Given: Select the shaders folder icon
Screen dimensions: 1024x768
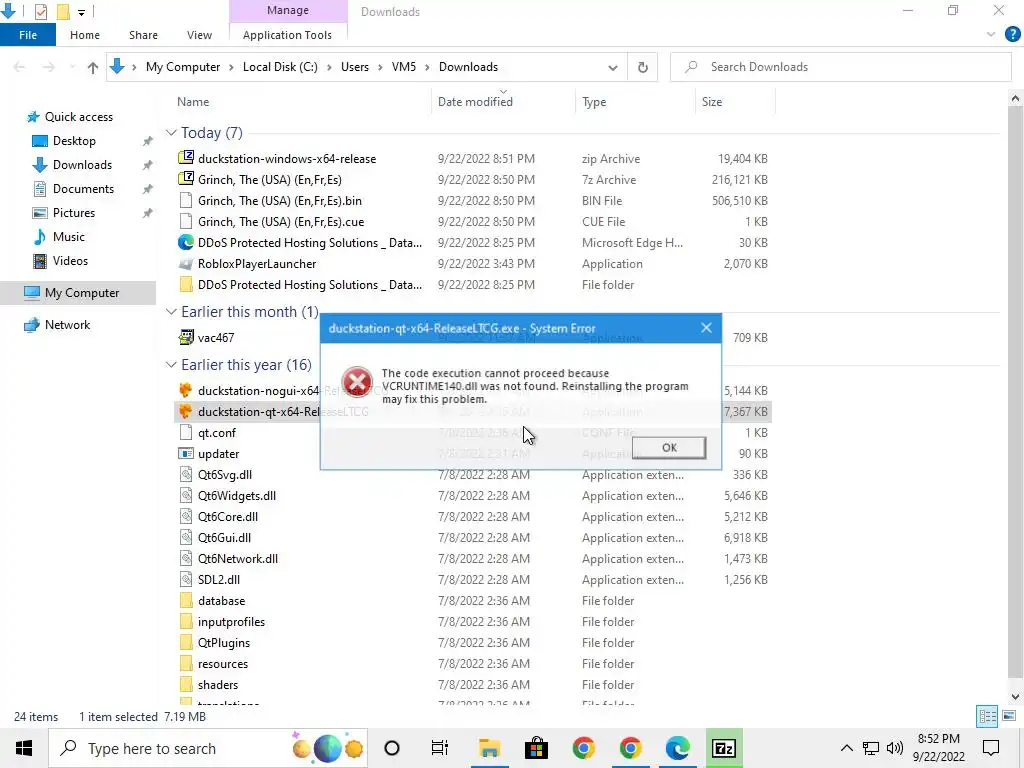Looking at the screenshot, I should click(185, 684).
